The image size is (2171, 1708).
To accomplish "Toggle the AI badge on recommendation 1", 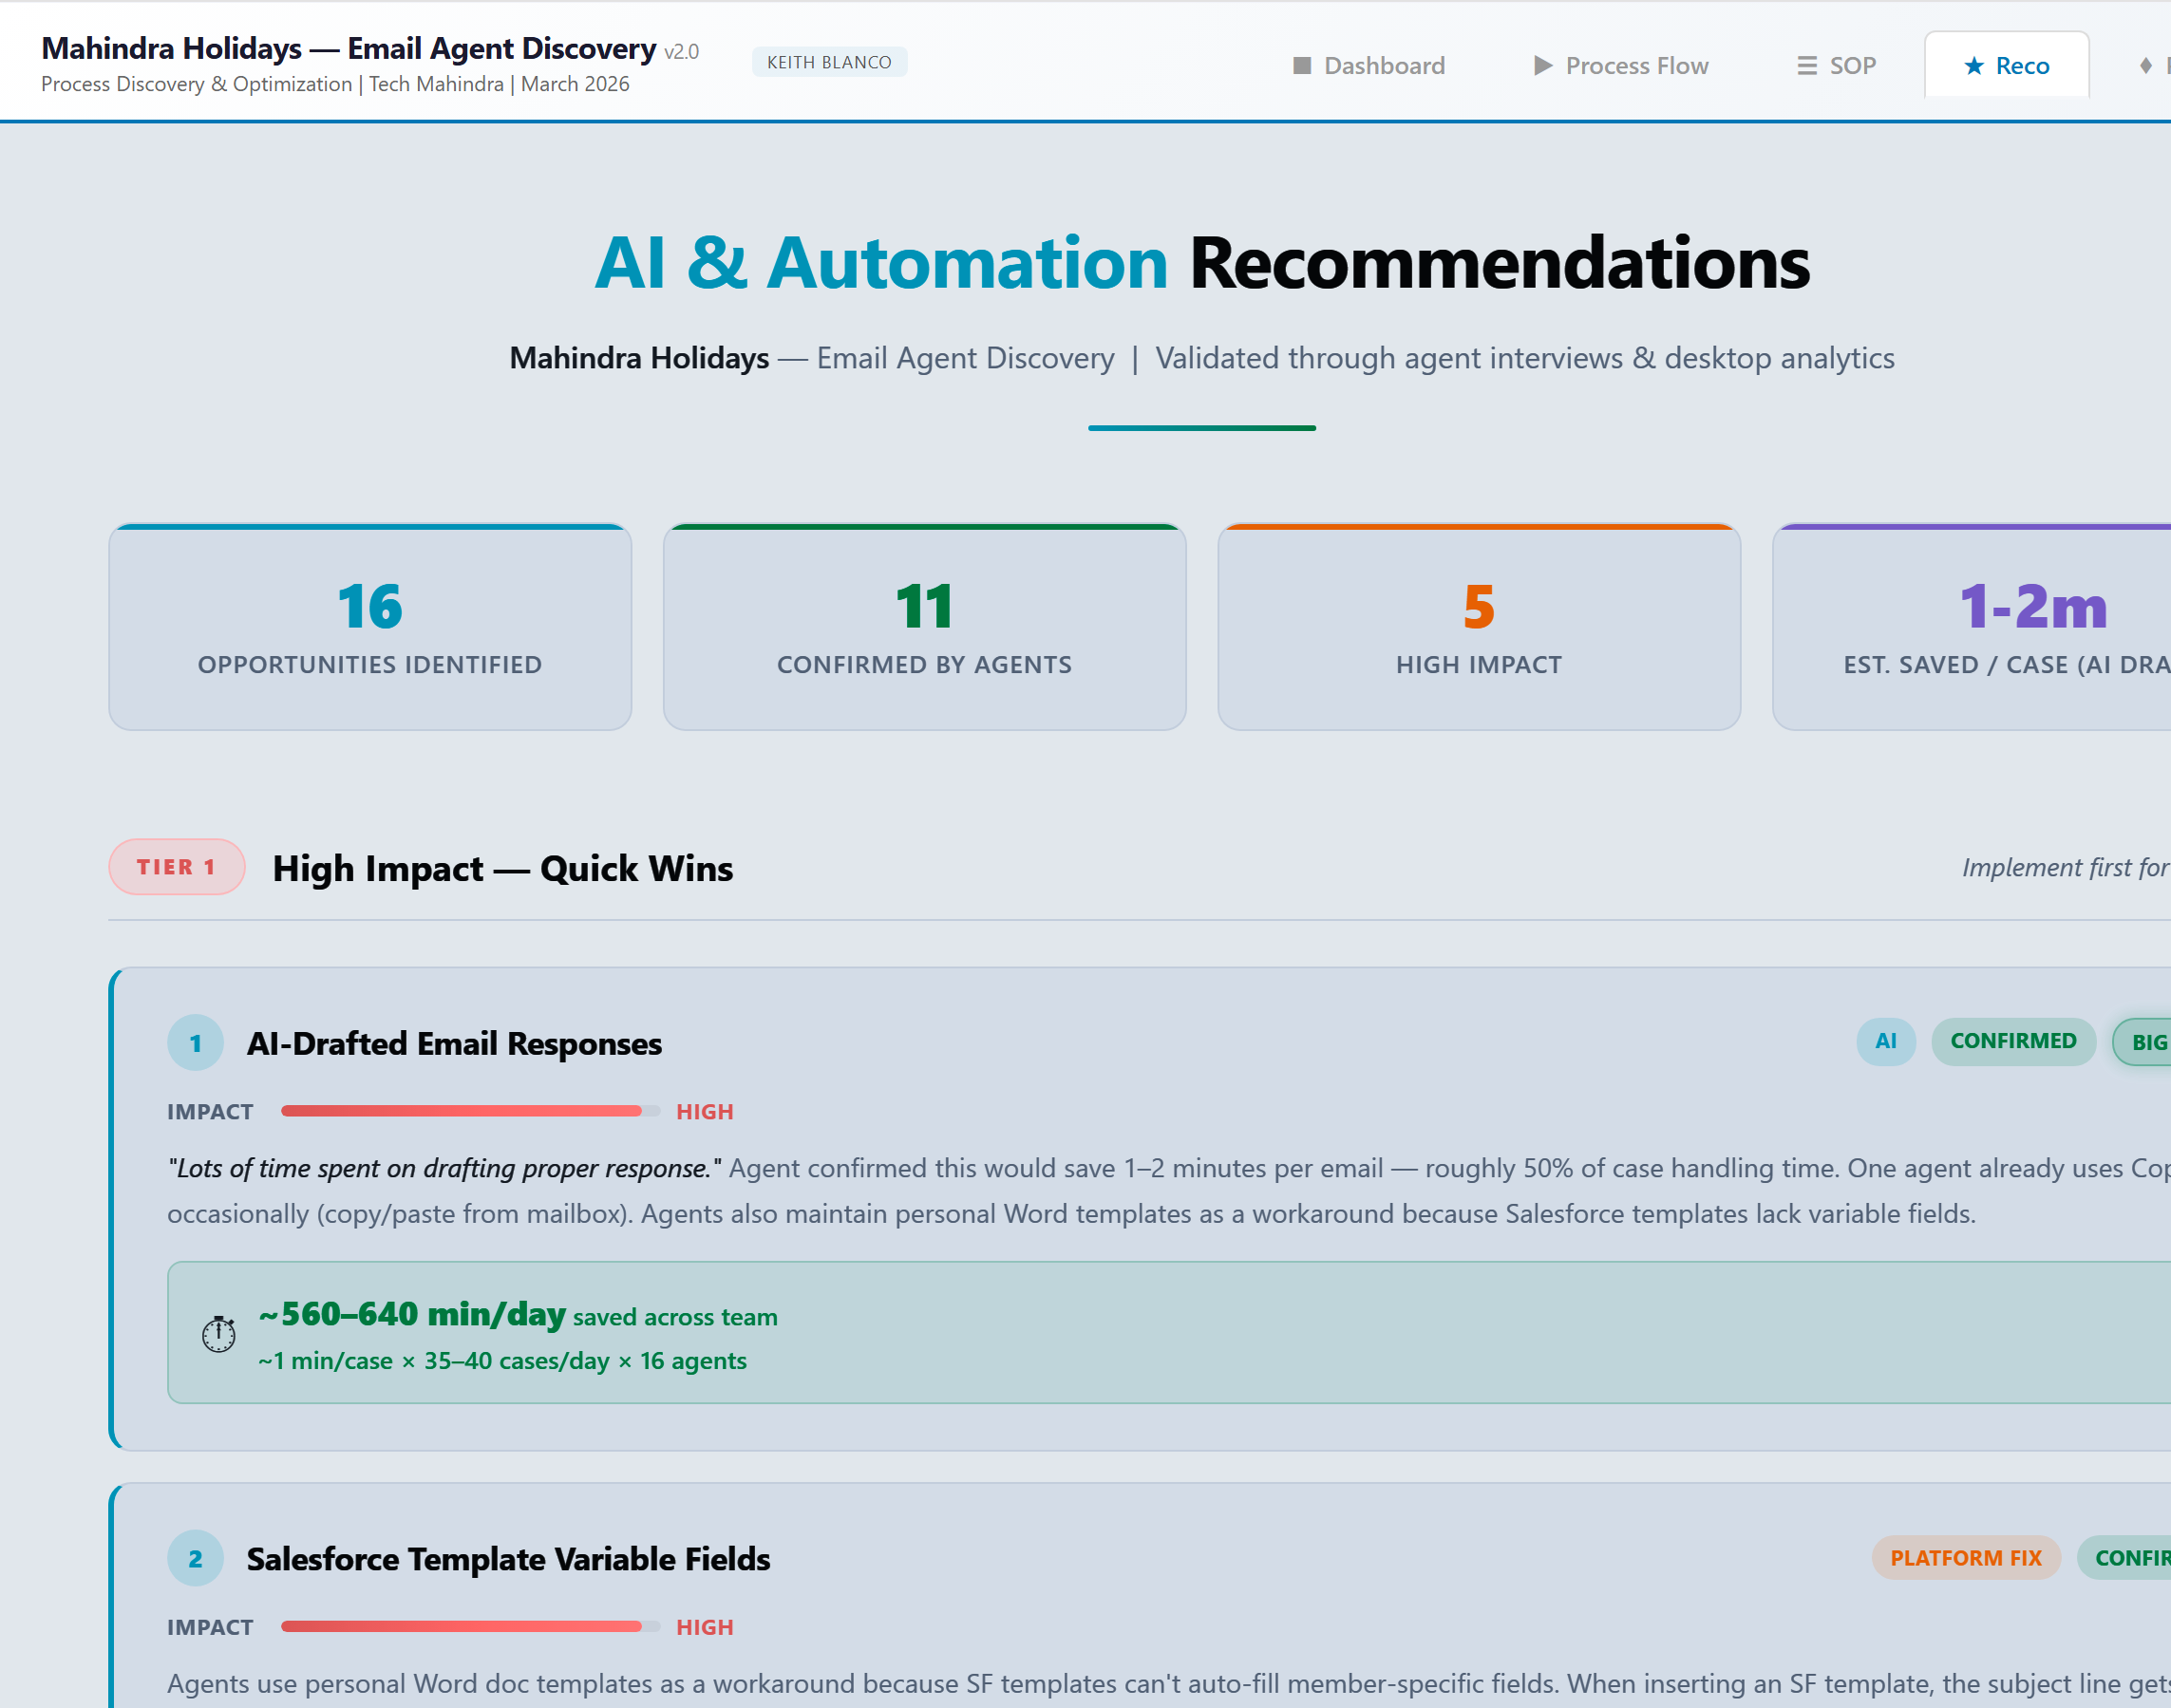I will pos(1886,1041).
